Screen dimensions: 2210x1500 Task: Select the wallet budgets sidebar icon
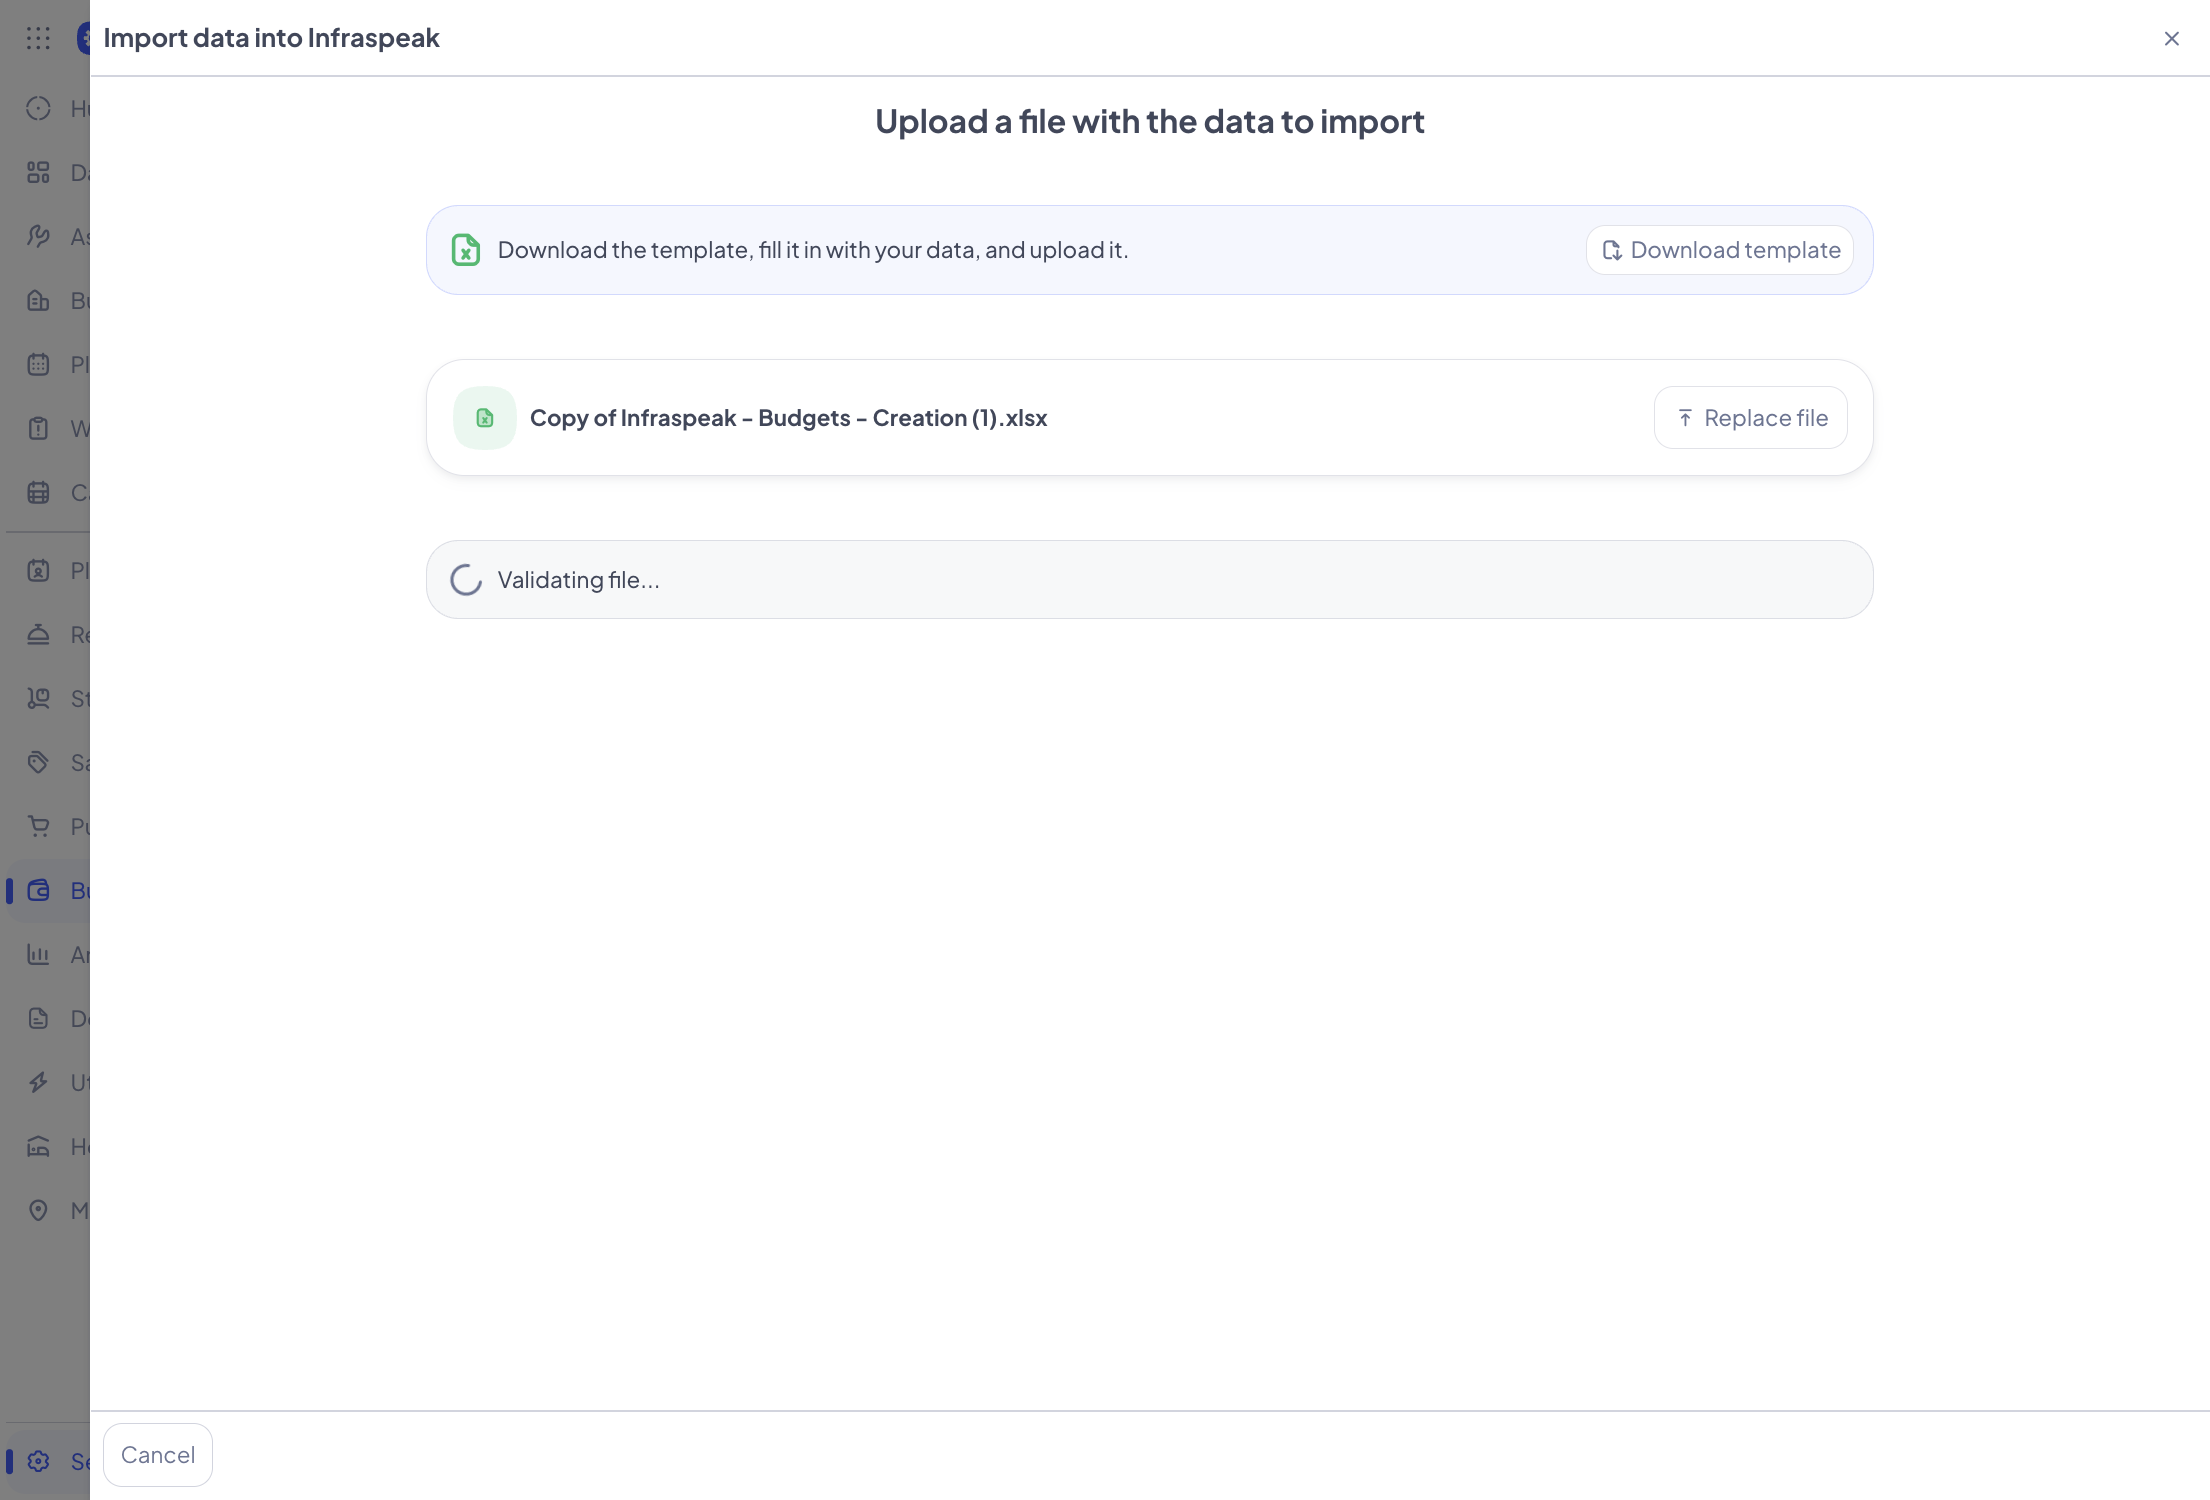tap(38, 891)
